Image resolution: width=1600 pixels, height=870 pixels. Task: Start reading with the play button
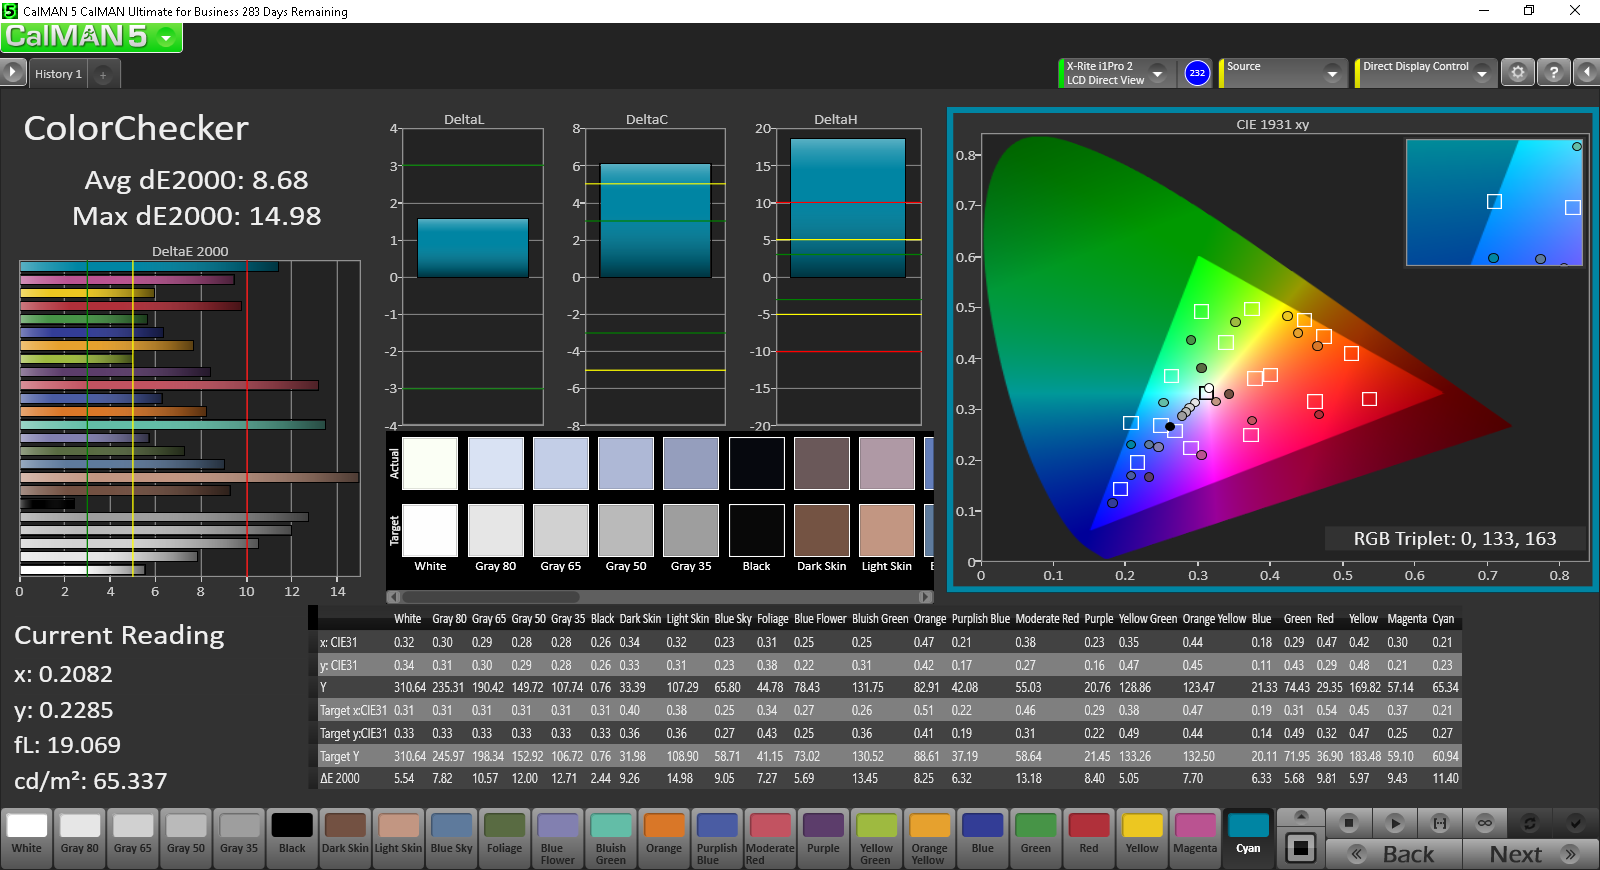1394,823
